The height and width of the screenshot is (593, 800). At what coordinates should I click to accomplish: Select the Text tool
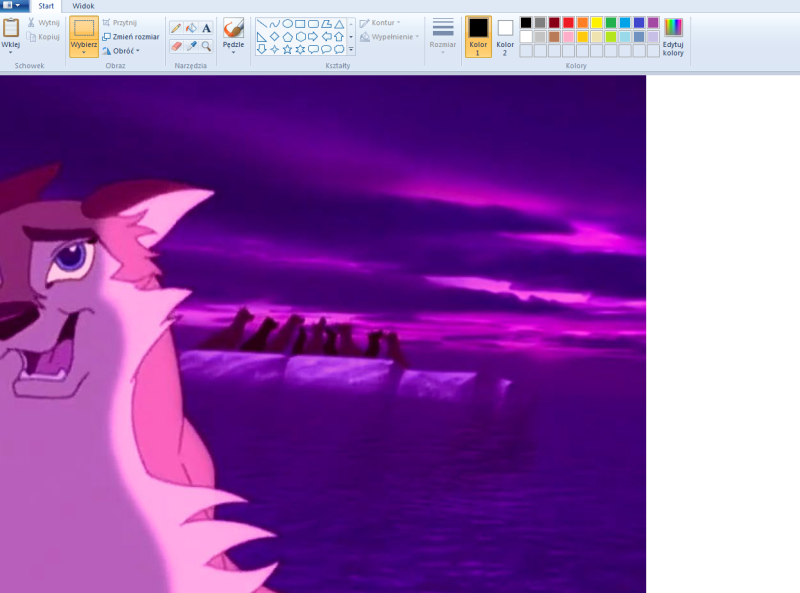(x=206, y=28)
